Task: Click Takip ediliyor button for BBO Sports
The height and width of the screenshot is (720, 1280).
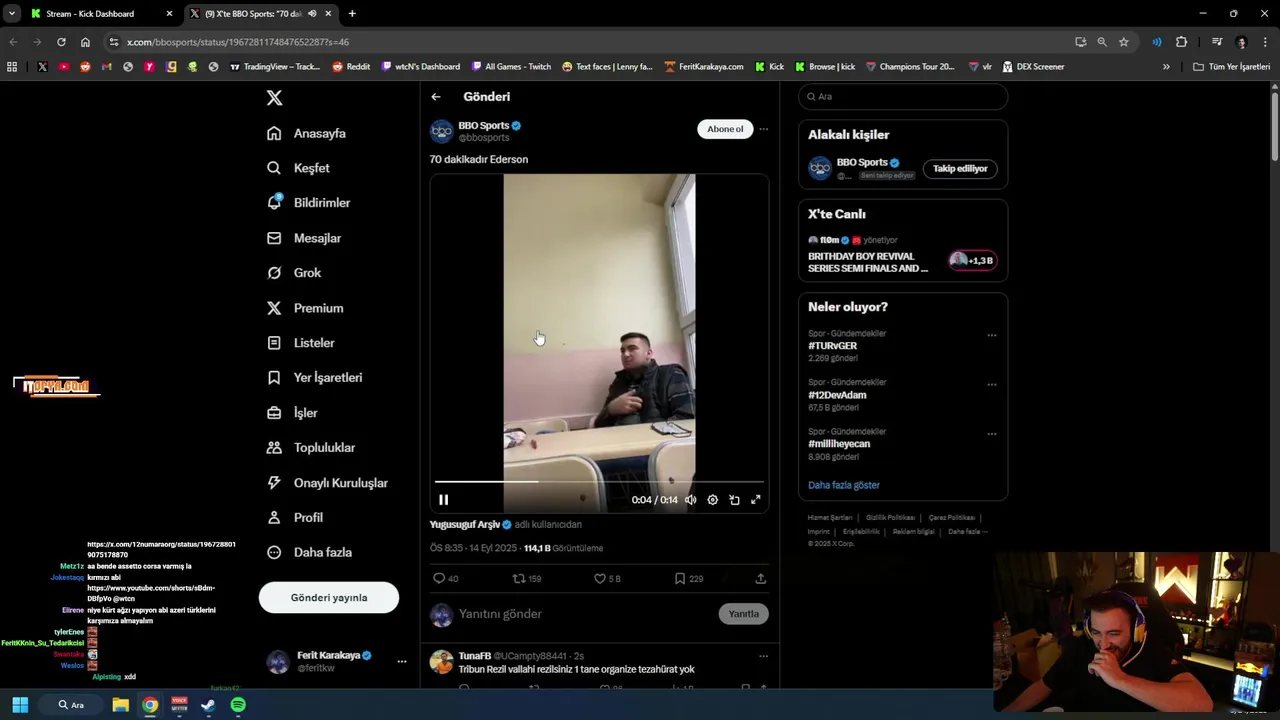Action: pyautogui.click(x=960, y=169)
